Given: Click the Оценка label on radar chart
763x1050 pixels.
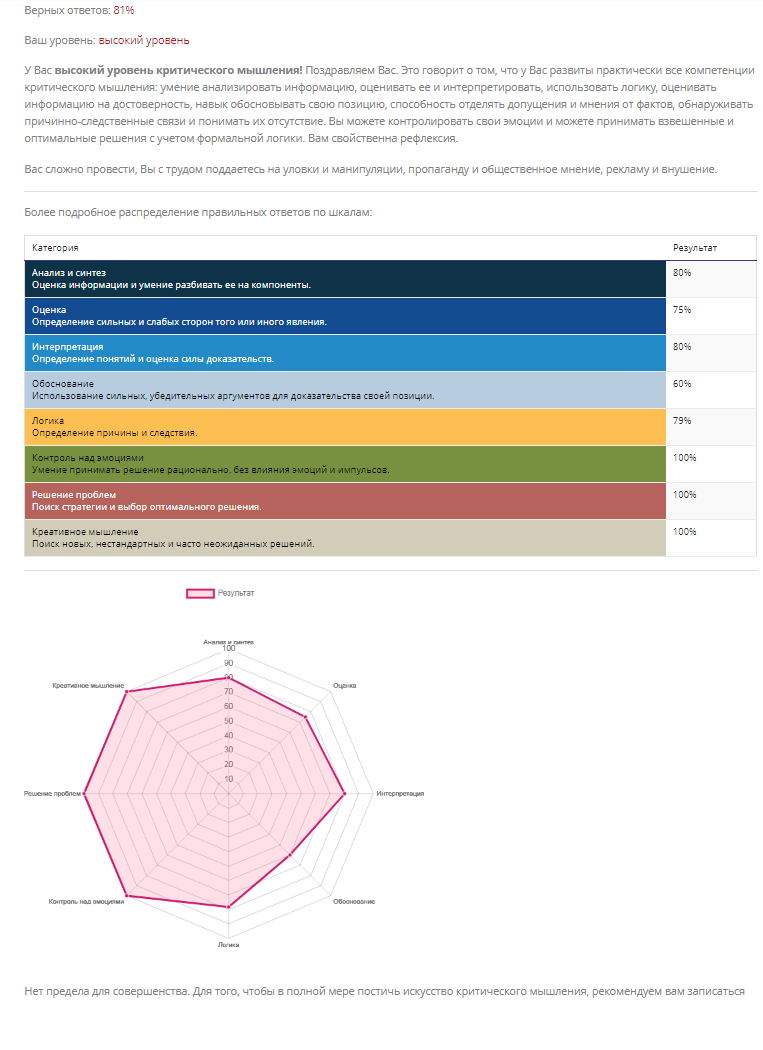Looking at the screenshot, I should (x=345, y=685).
